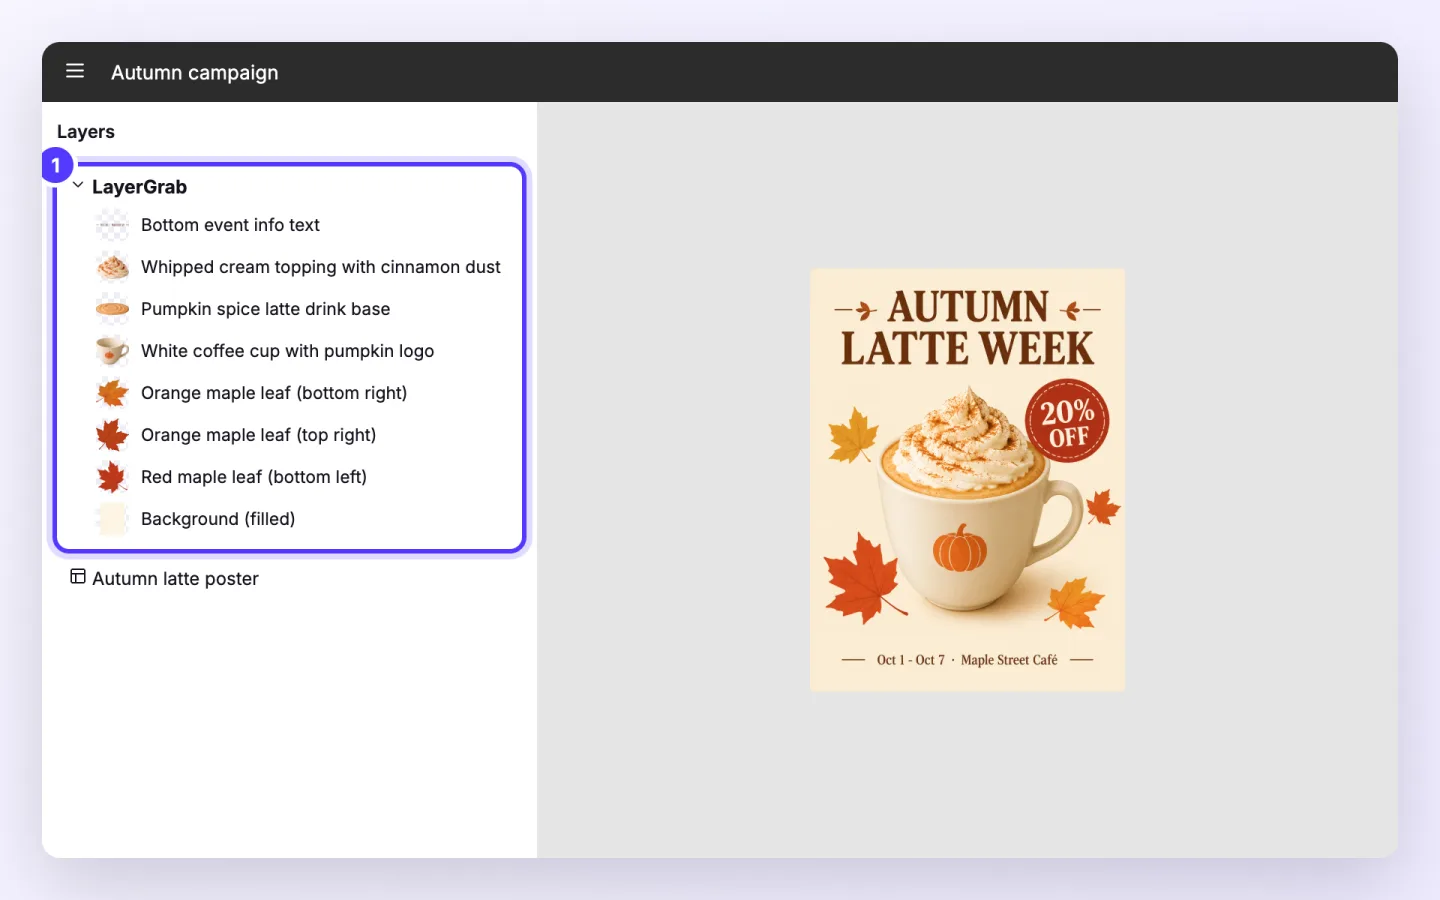This screenshot has height=900, width=1440.
Task: Select 'Orange maple leaf (bottom right)' layer name
Action: point(274,393)
